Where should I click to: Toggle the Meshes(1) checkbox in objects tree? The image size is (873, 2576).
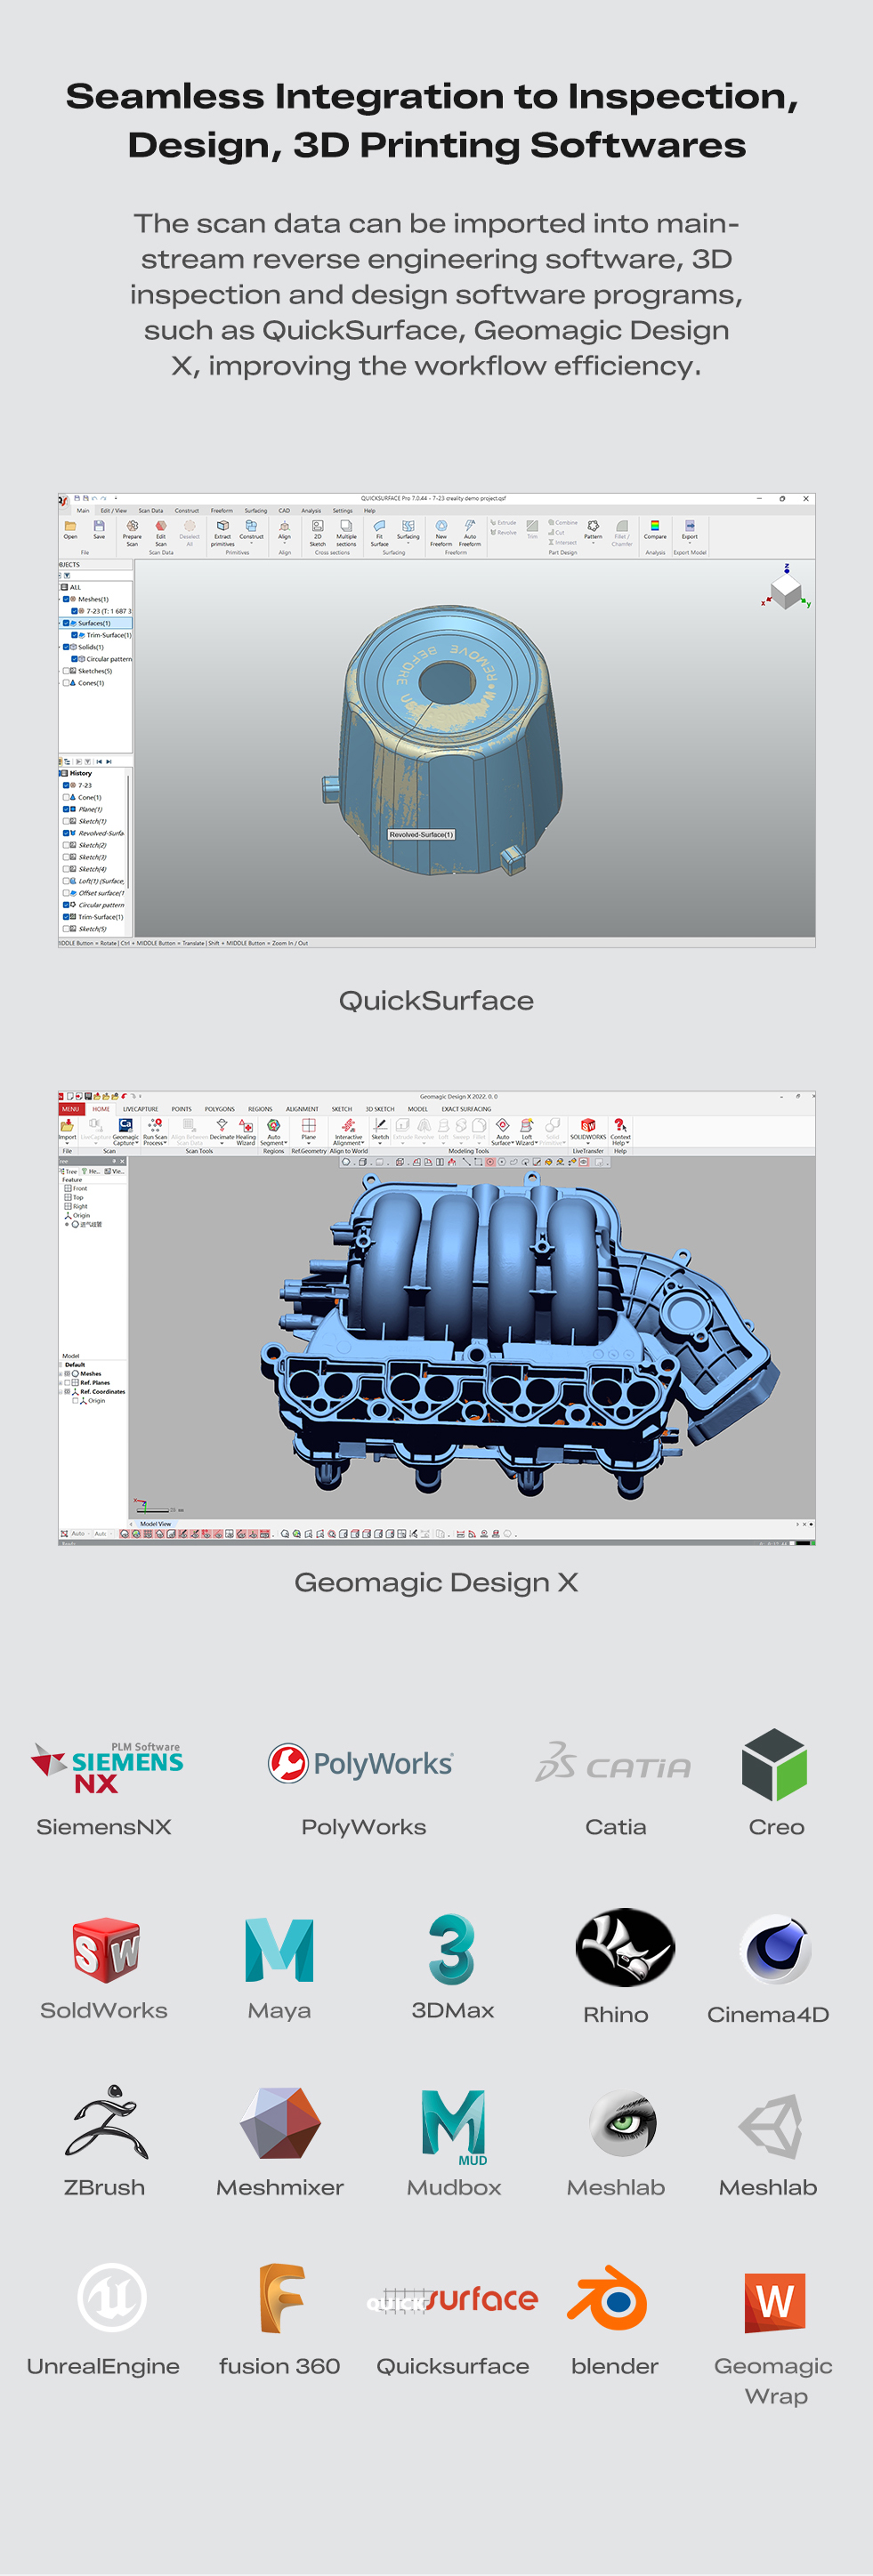tap(66, 599)
